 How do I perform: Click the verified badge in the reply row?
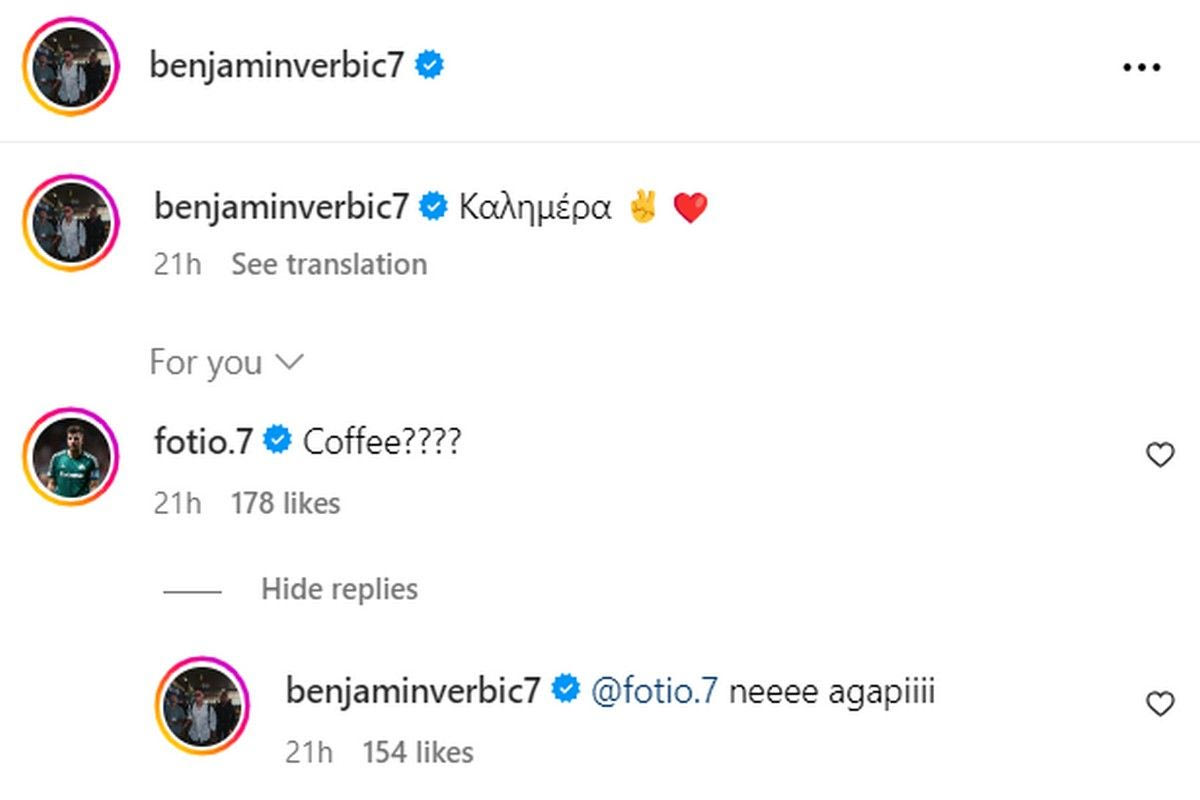(566, 690)
